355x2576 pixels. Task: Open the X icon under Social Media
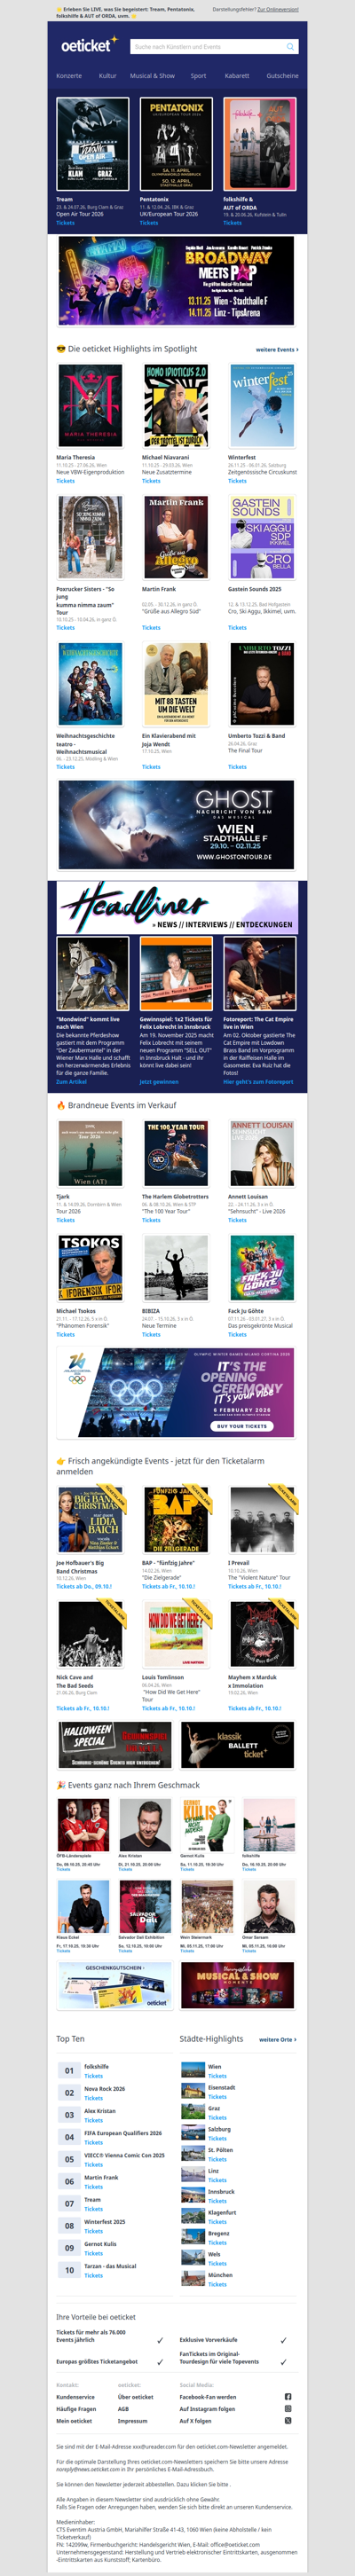(x=288, y=2420)
